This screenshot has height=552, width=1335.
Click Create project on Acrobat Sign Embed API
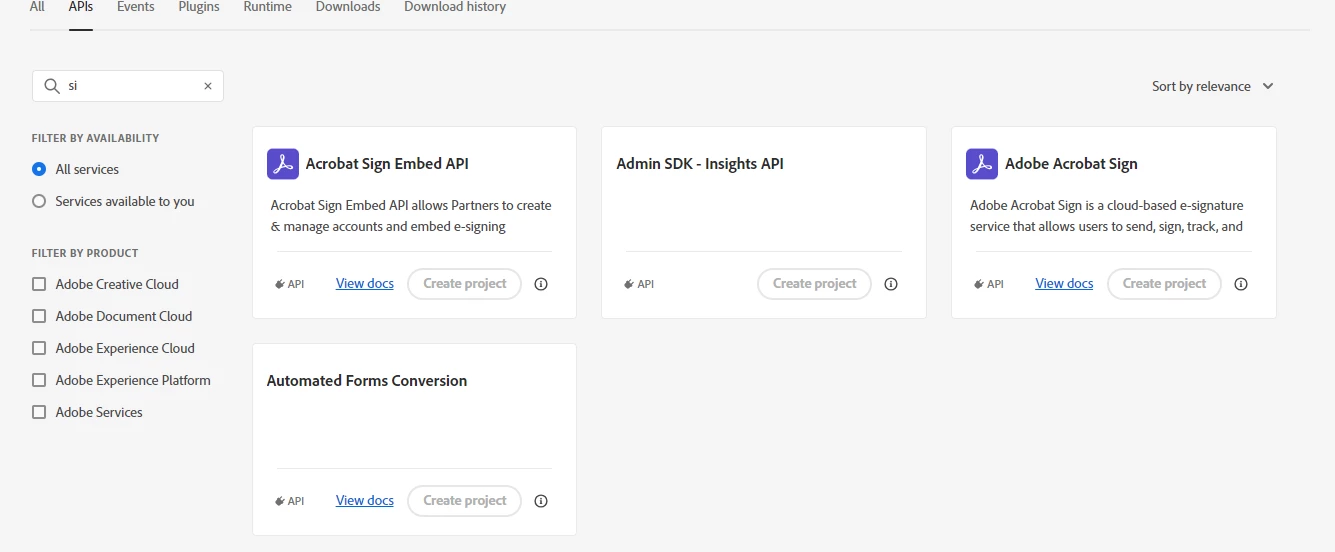[465, 284]
